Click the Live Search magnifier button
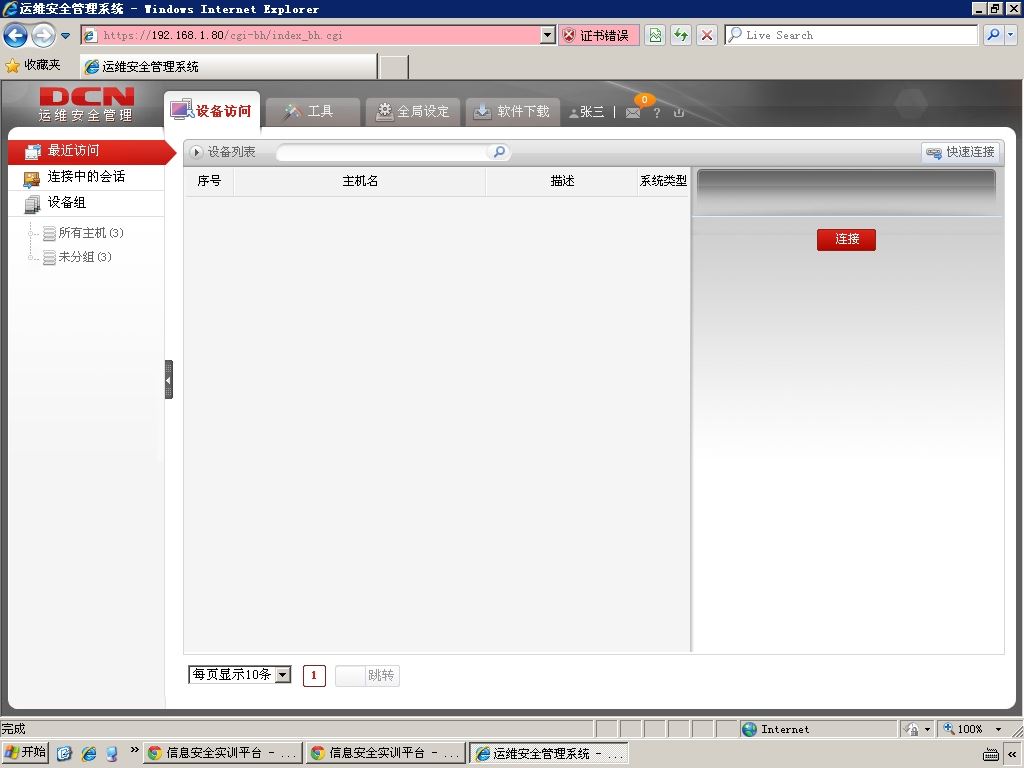The width and height of the screenshot is (1024, 768). point(993,35)
